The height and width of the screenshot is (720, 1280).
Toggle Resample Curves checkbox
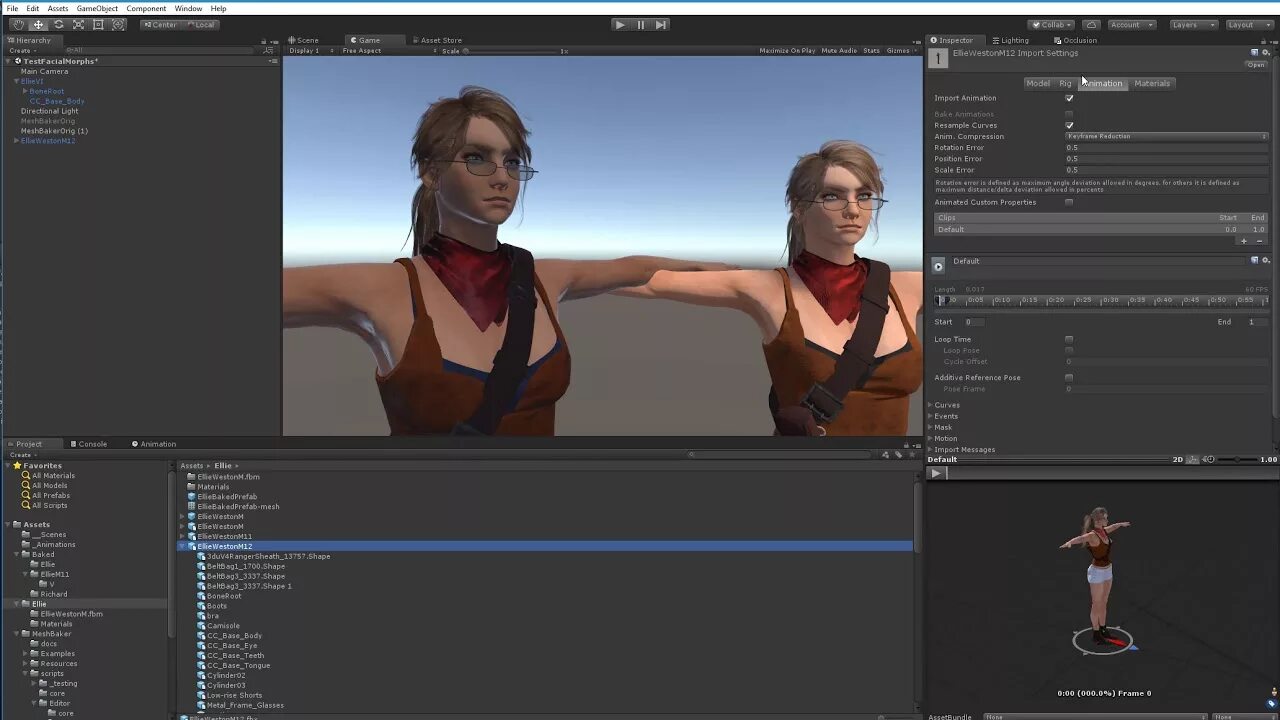[x=1069, y=125]
